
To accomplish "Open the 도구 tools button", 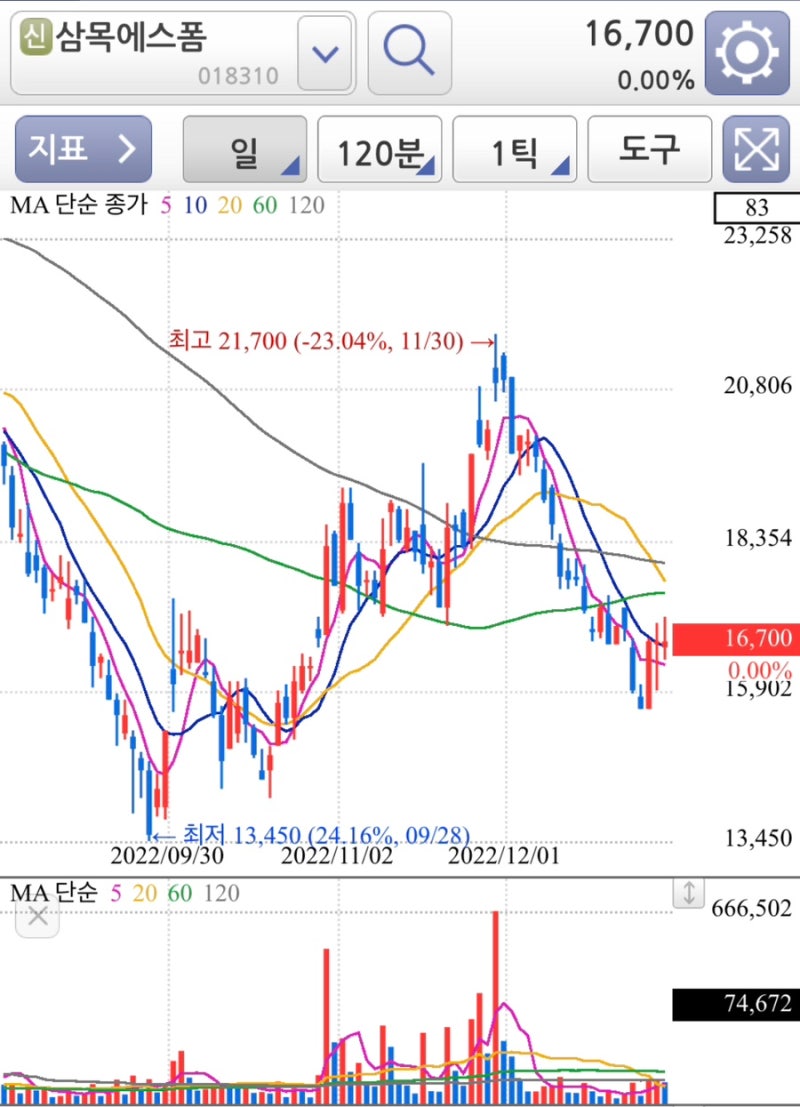I will click(649, 149).
